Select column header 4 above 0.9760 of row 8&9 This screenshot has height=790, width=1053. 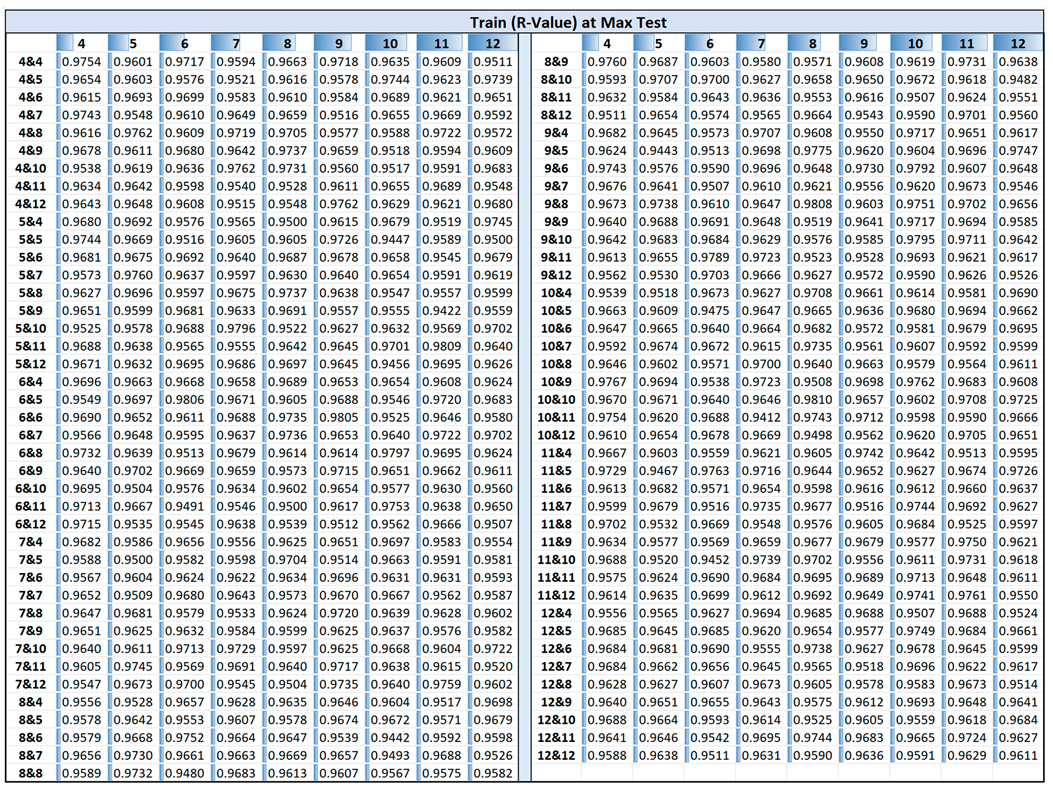(x=606, y=44)
